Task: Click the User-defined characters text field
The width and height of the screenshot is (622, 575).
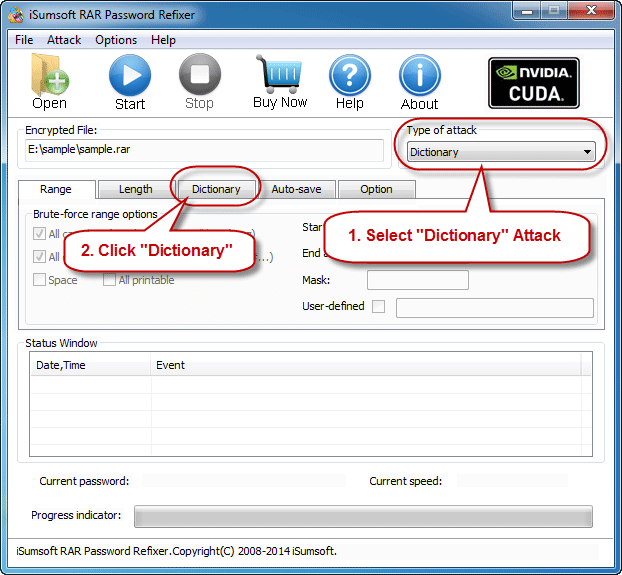Action: (x=495, y=308)
